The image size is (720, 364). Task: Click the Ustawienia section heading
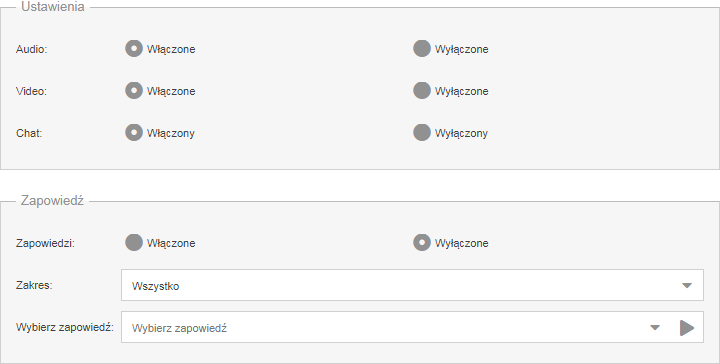(53, 6)
